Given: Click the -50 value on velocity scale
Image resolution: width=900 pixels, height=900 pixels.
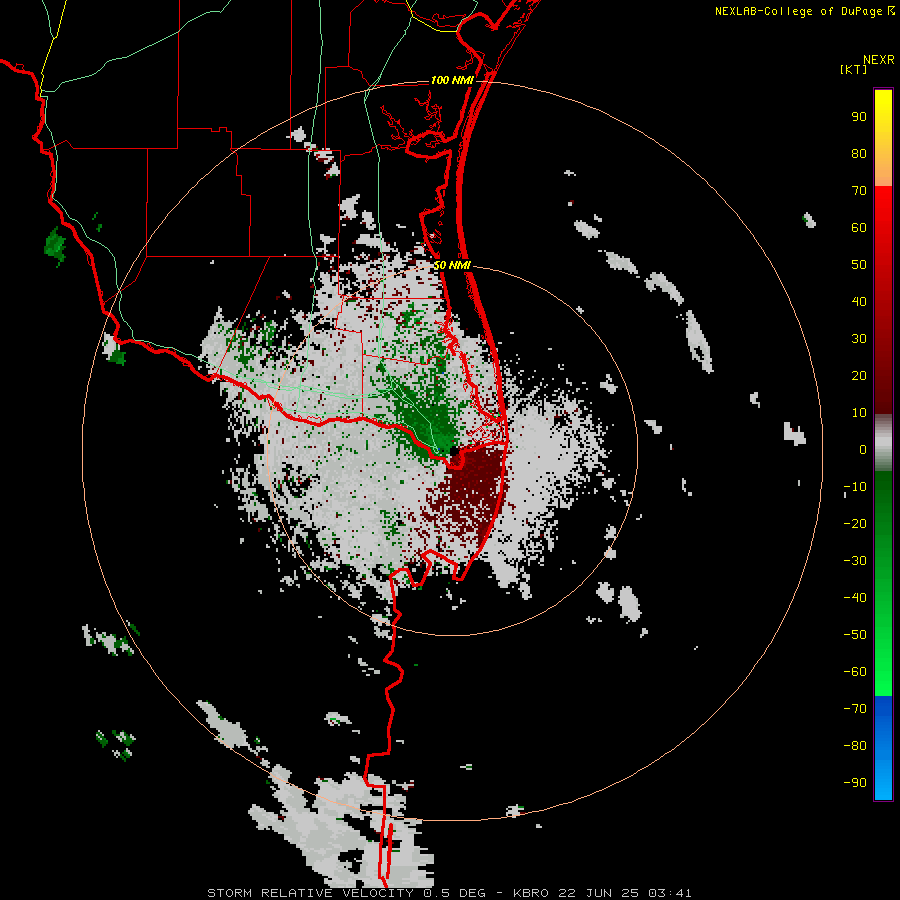Looking at the screenshot, I should point(855,635).
